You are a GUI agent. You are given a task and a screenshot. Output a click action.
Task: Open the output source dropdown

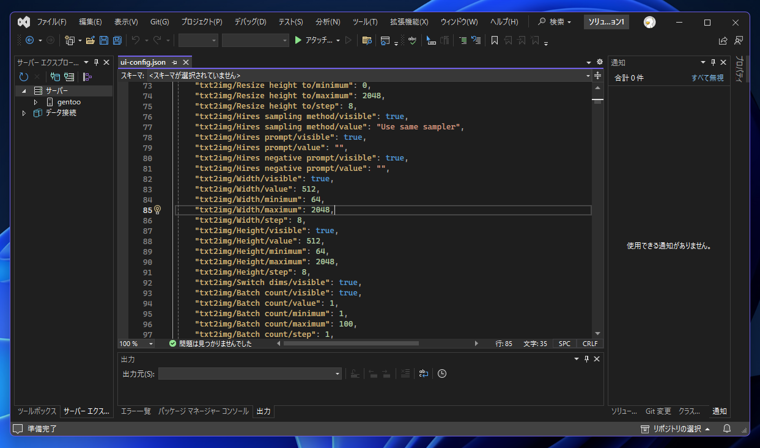(x=250, y=374)
